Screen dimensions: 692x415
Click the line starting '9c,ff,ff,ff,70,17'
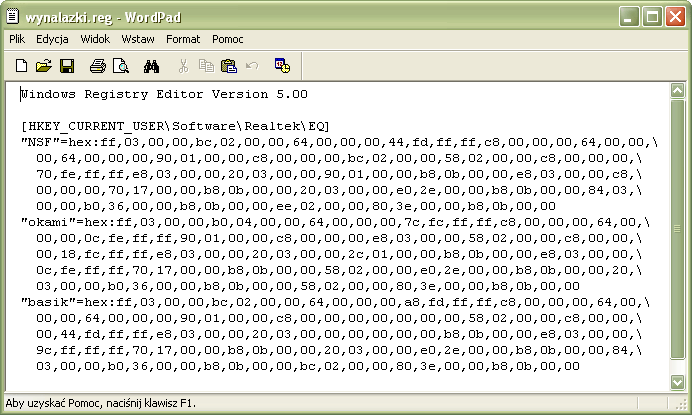tap(339, 350)
